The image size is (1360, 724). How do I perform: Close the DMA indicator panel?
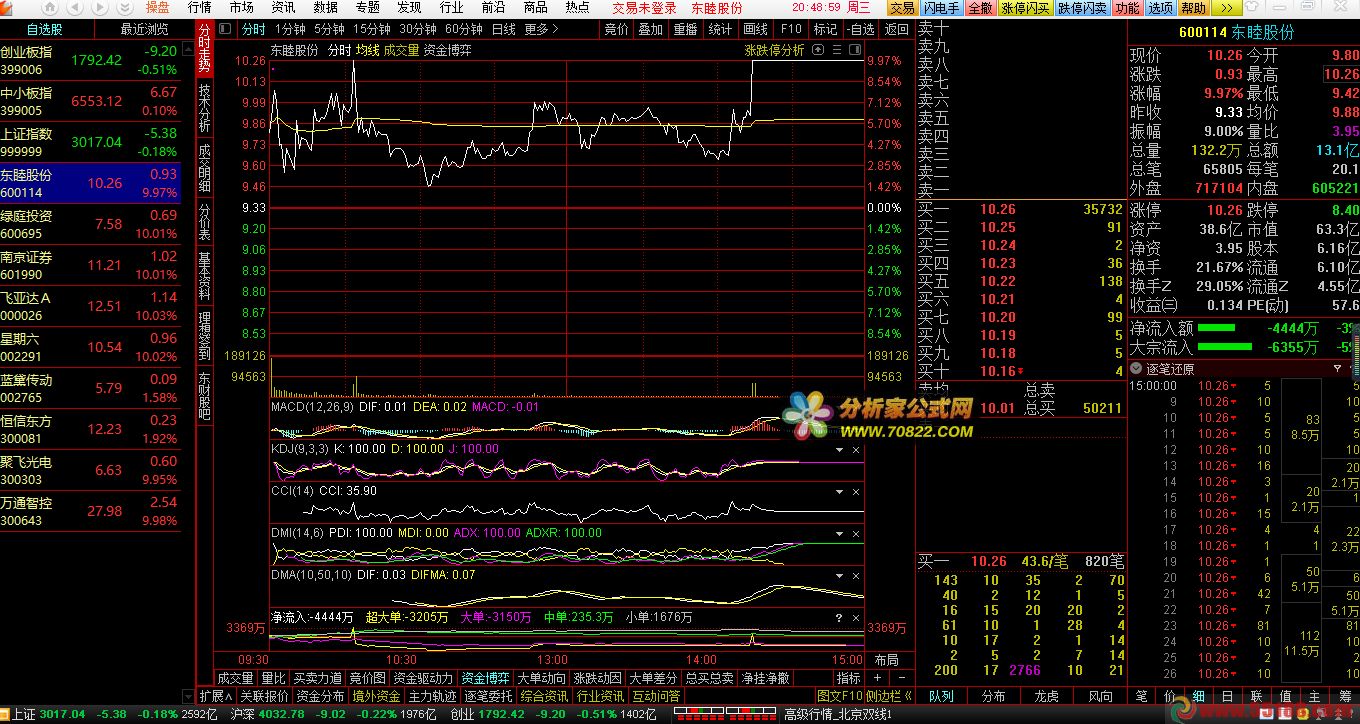pos(856,576)
